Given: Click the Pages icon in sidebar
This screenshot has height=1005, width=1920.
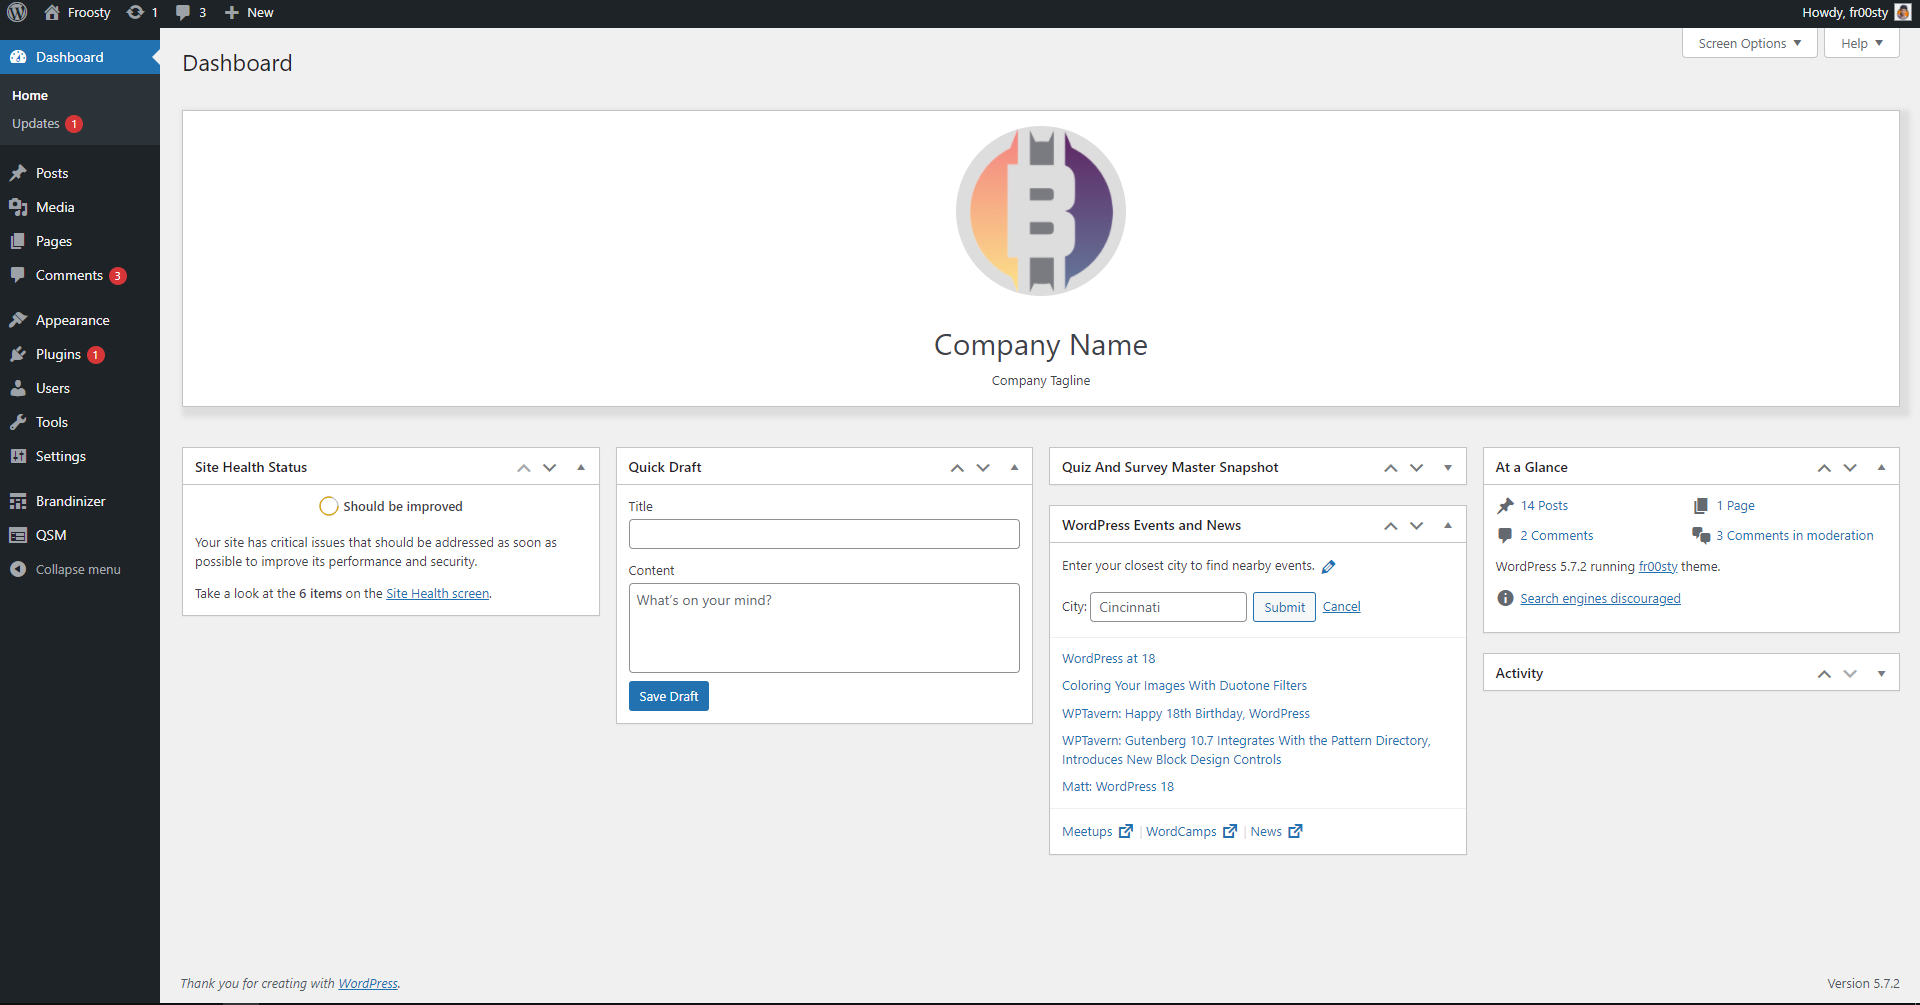Looking at the screenshot, I should point(18,241).
